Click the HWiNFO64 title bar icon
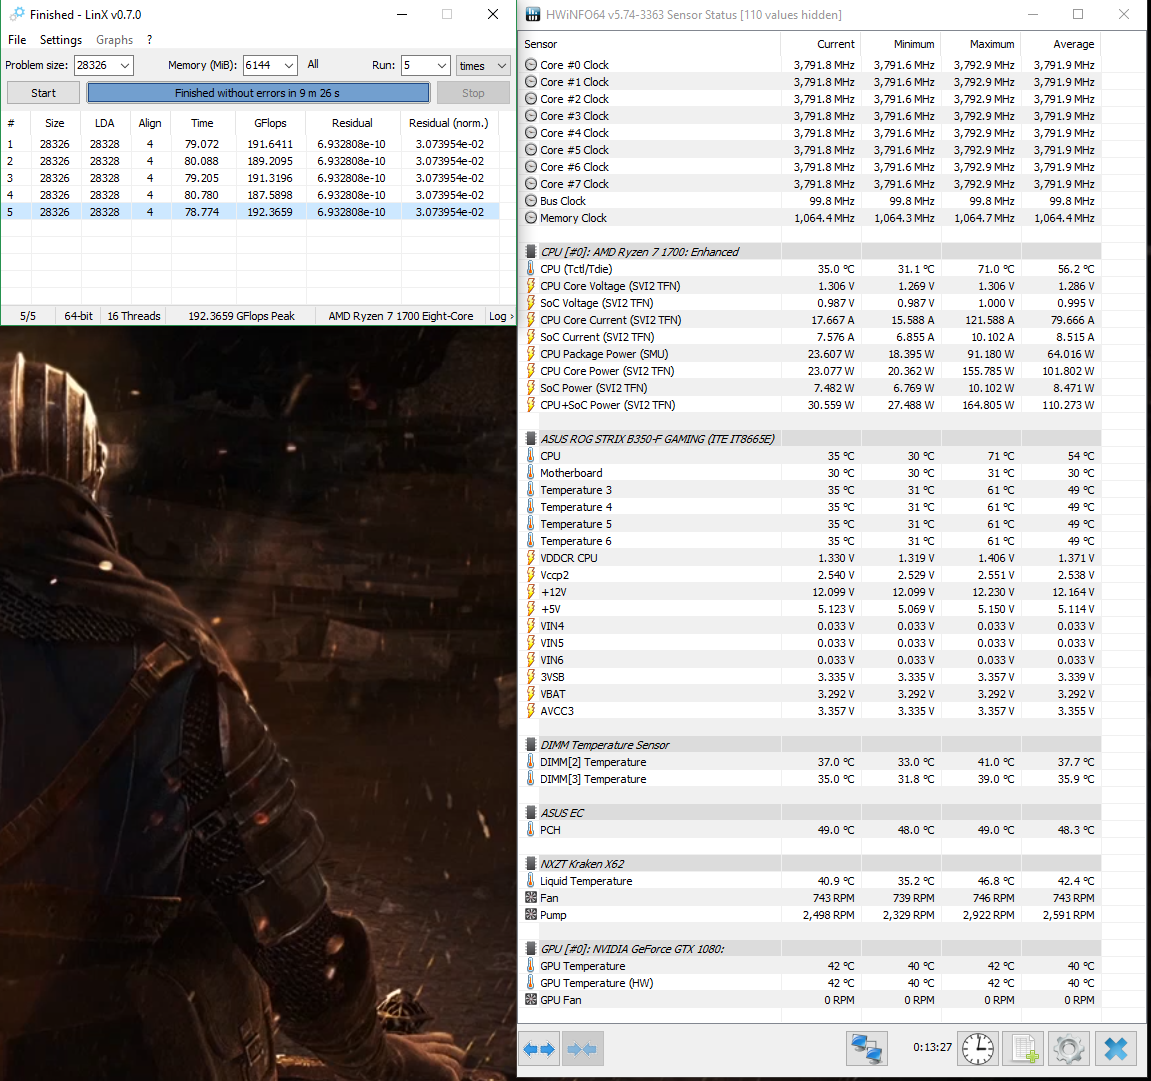 tap(533, 15)
